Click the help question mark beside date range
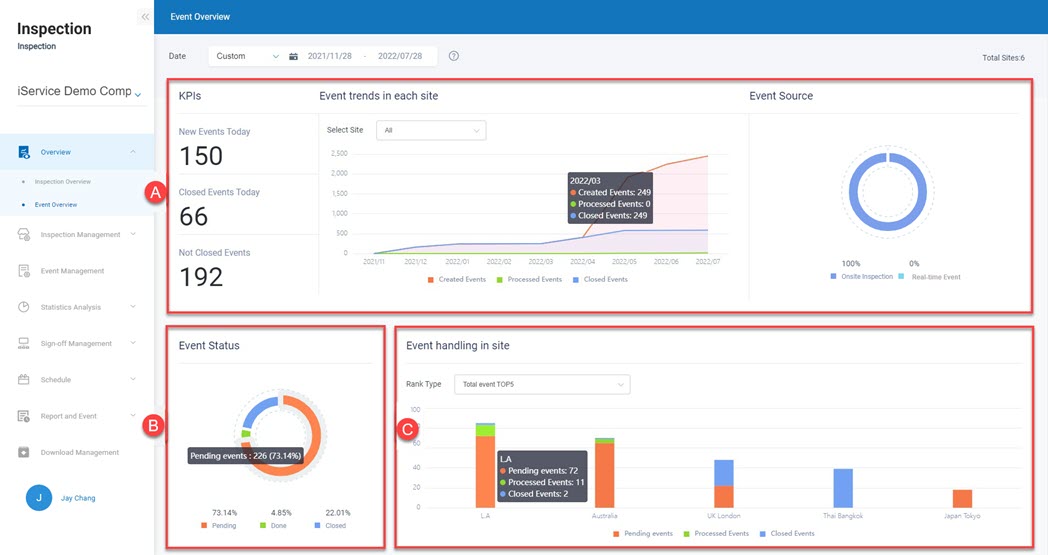 [x=454, y=56]
